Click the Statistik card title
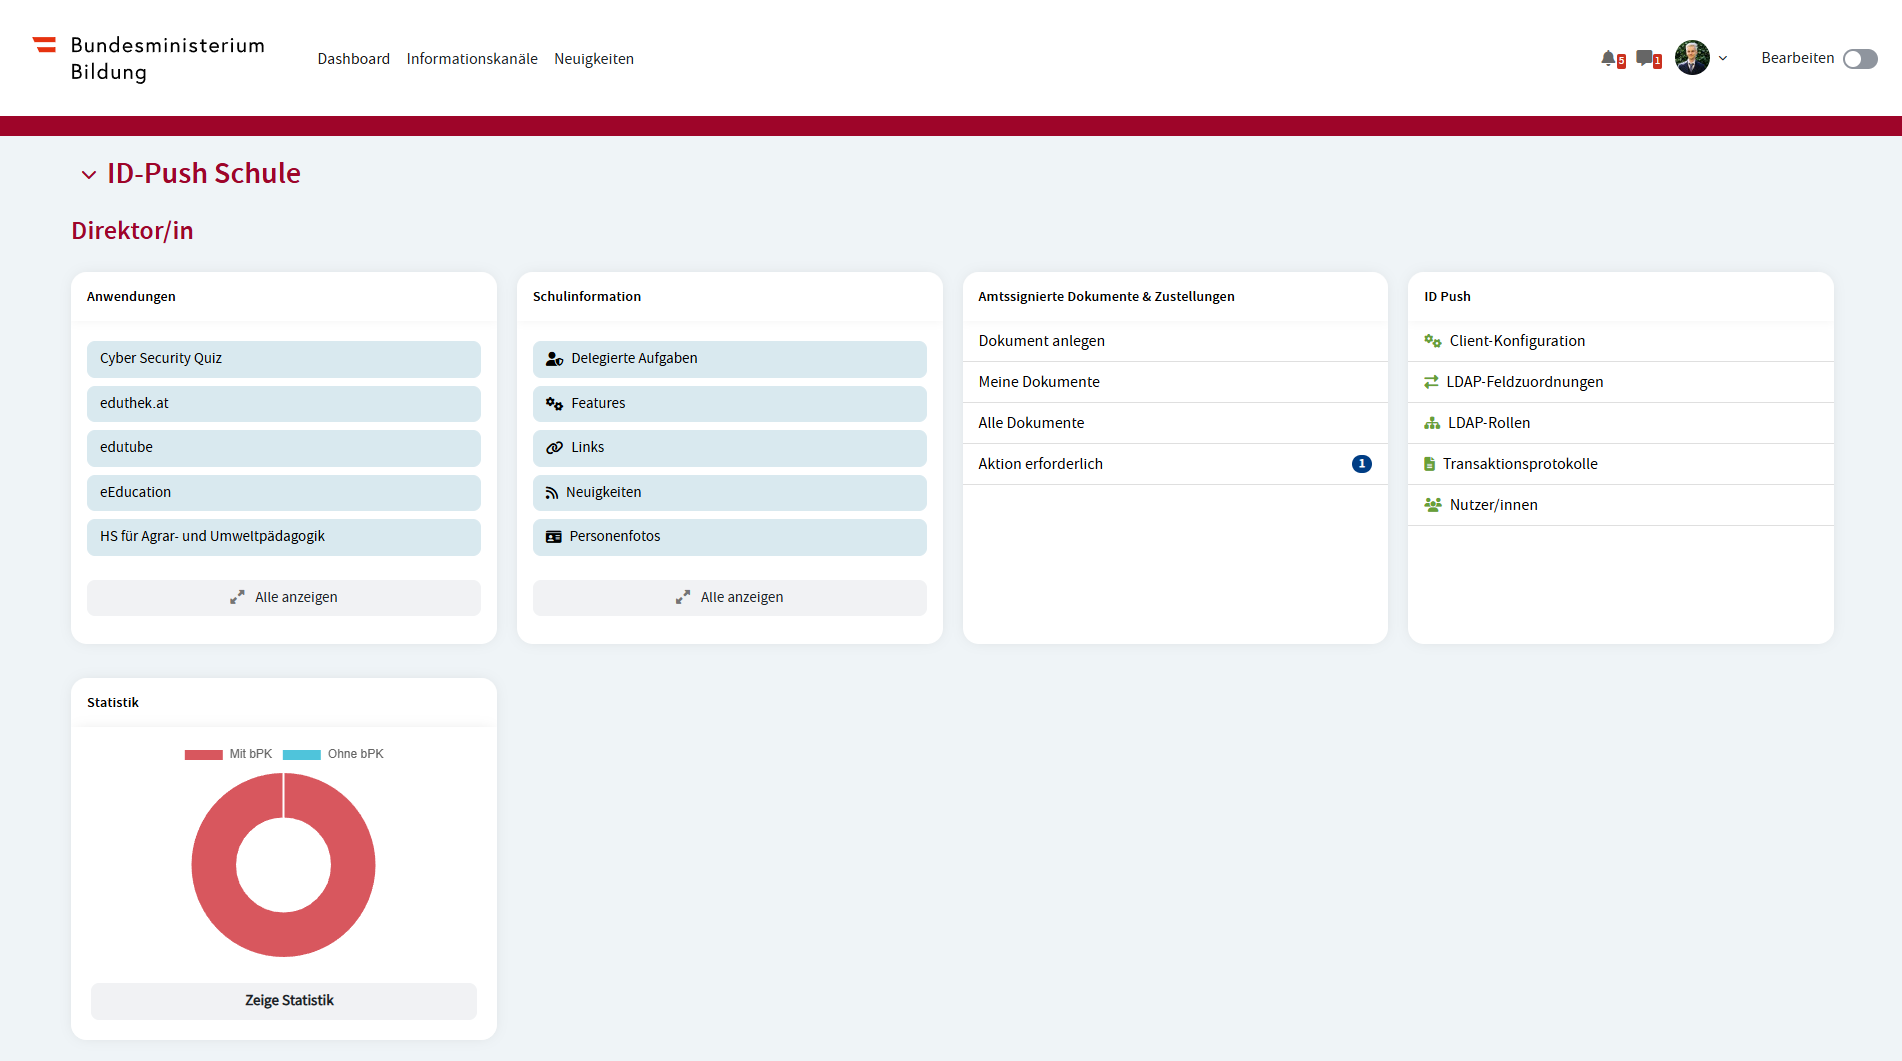This screenshot has width=1902, height=1061. click(113, 703)
